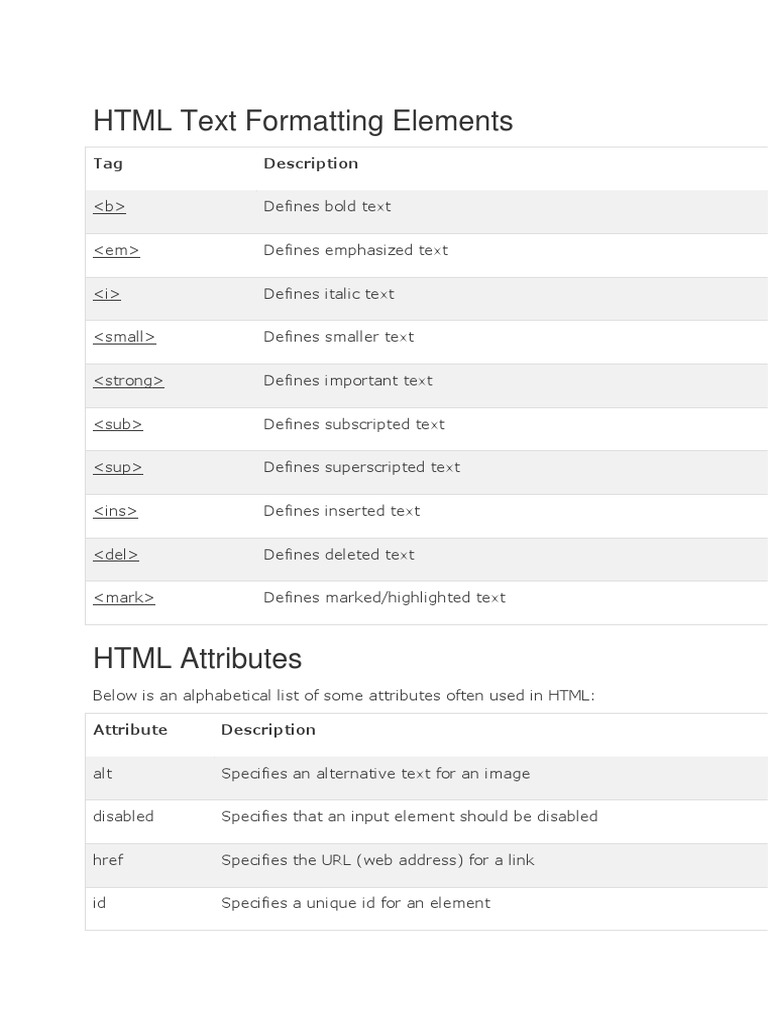768x1024 pixels.
Task: Click the 'Below is an alphabetical list' sentence
Action: (343, 695)
